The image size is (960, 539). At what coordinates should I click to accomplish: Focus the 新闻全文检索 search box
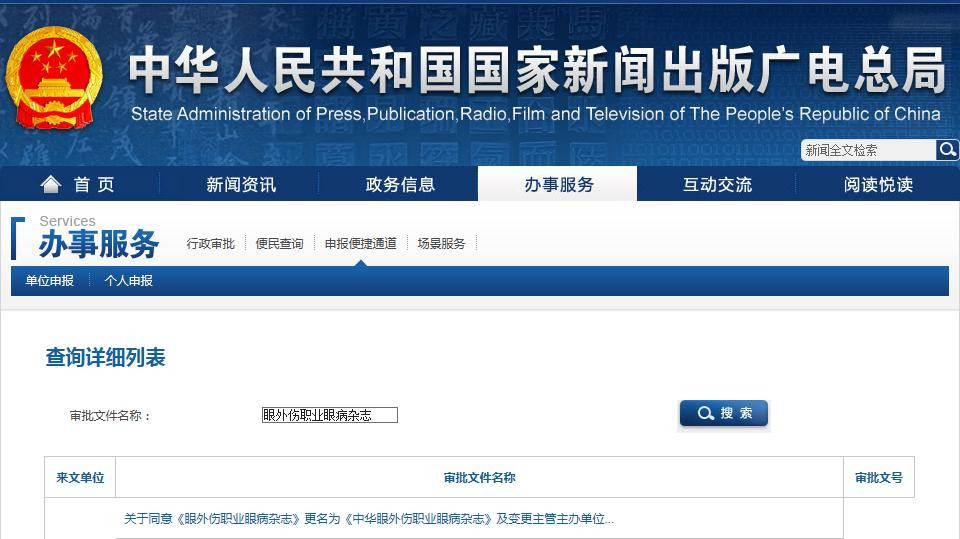(868, 150)
